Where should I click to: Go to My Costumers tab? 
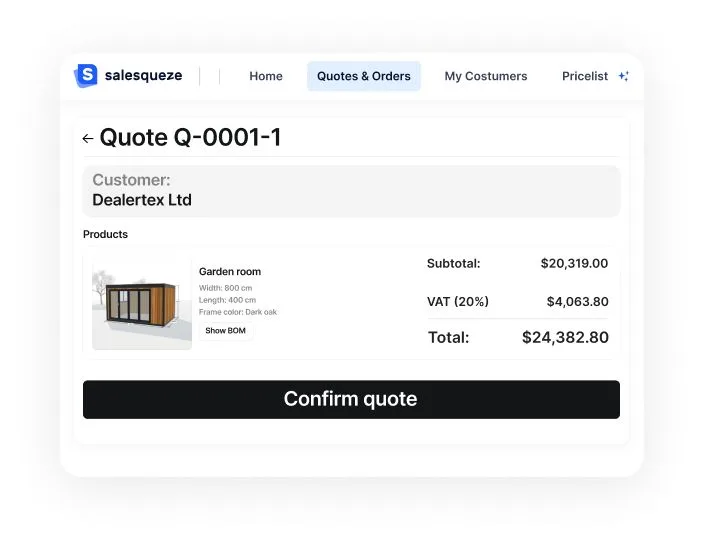pos(486,76)
